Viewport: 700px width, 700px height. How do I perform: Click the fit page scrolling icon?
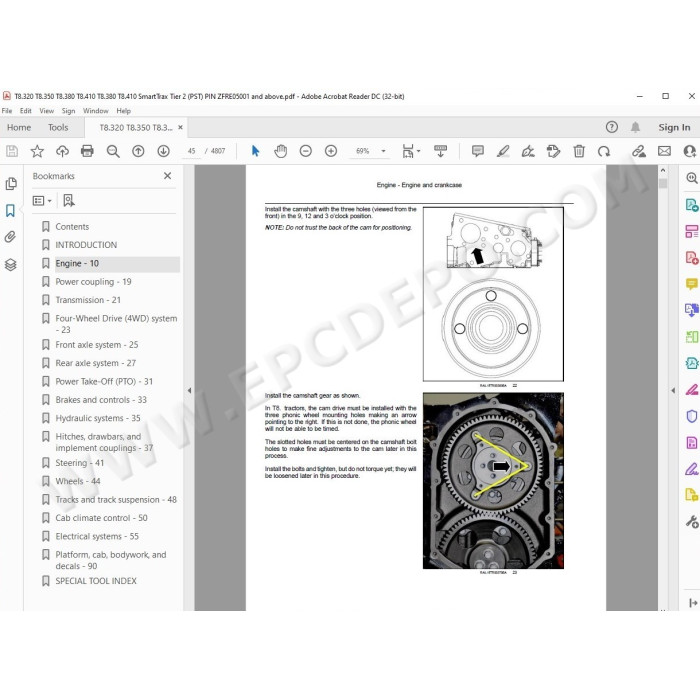click(408, 151)
